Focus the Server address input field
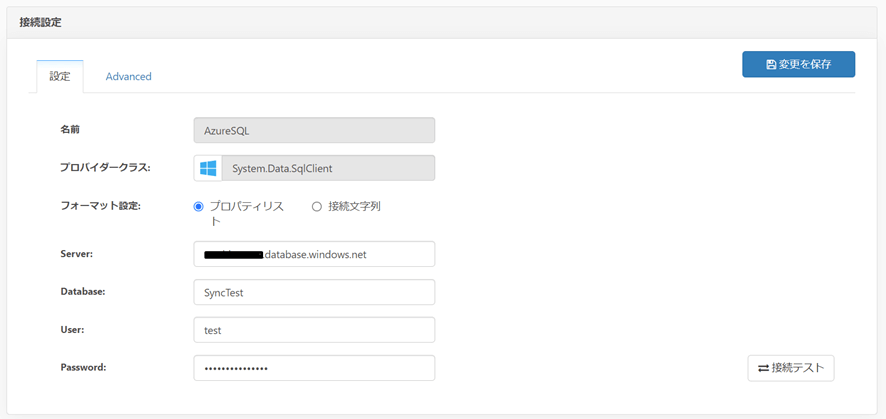 (314, 254)
